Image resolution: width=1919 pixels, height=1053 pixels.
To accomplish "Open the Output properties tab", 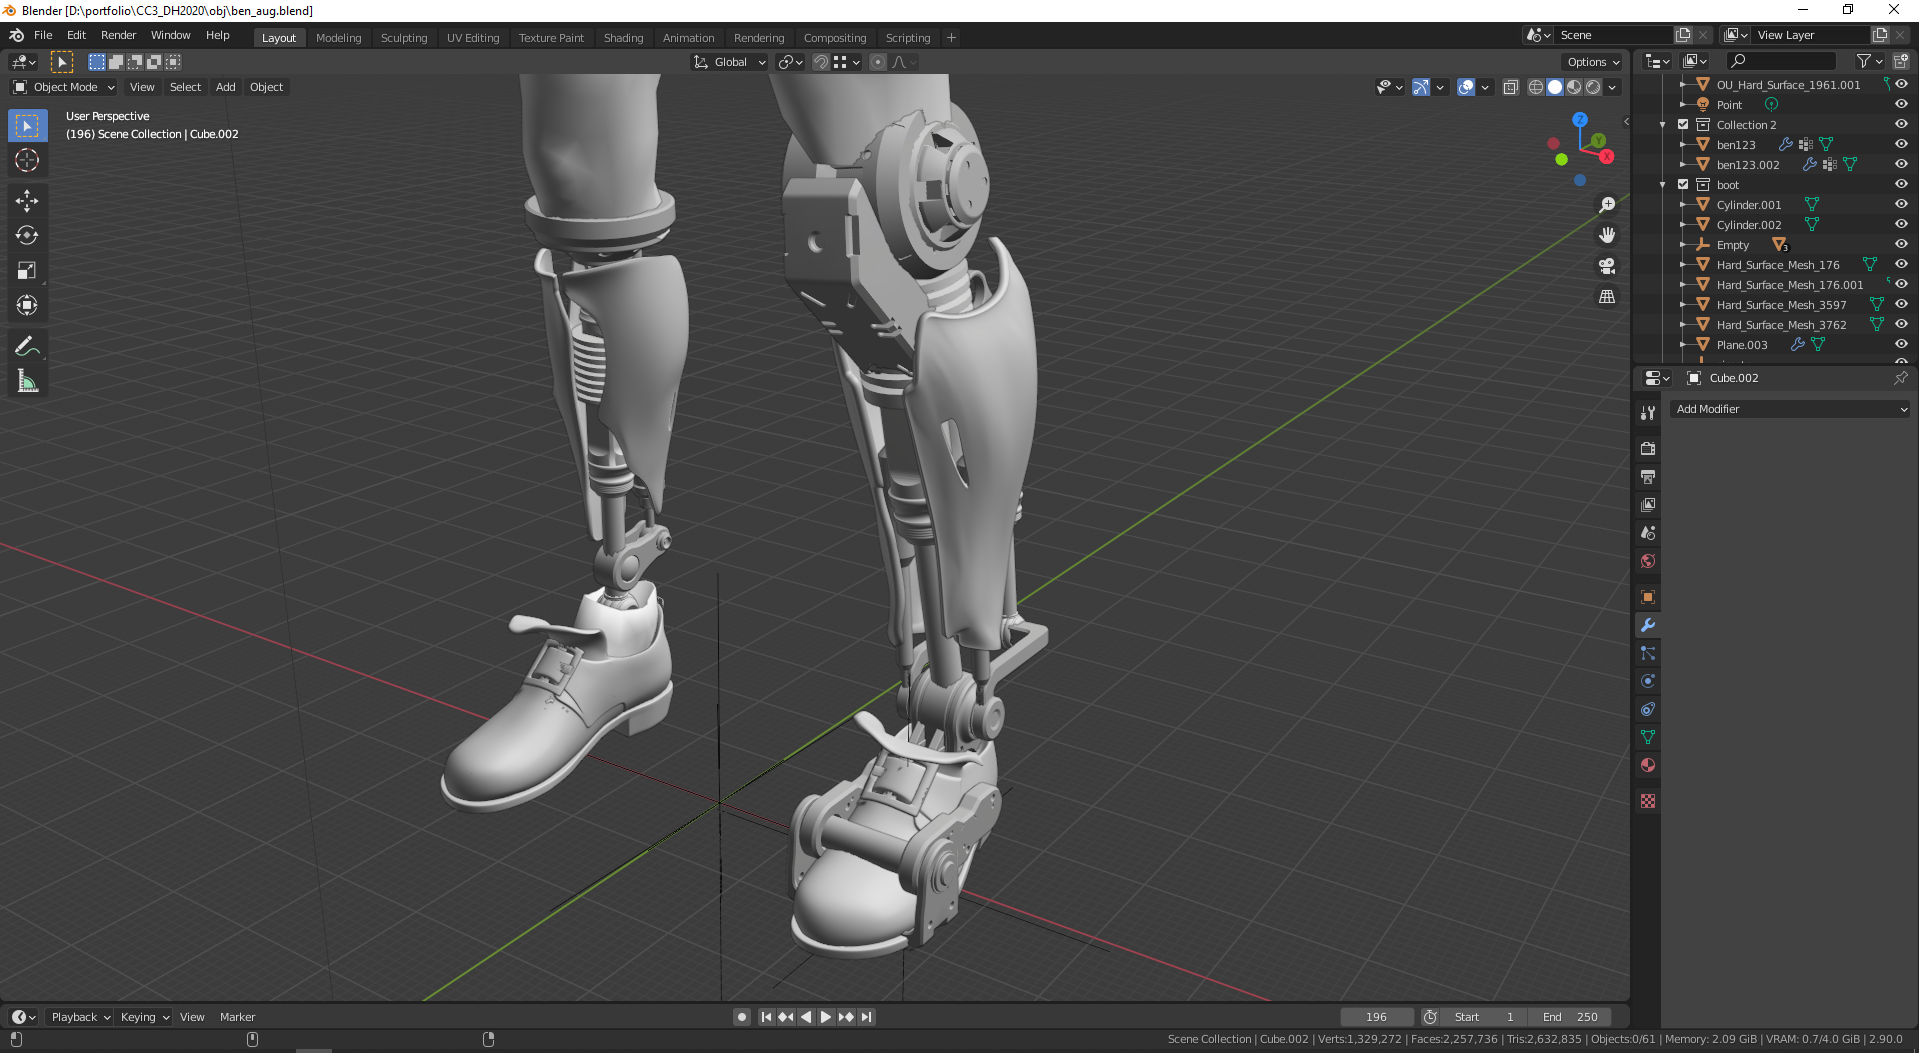I will coord(1648,477).
